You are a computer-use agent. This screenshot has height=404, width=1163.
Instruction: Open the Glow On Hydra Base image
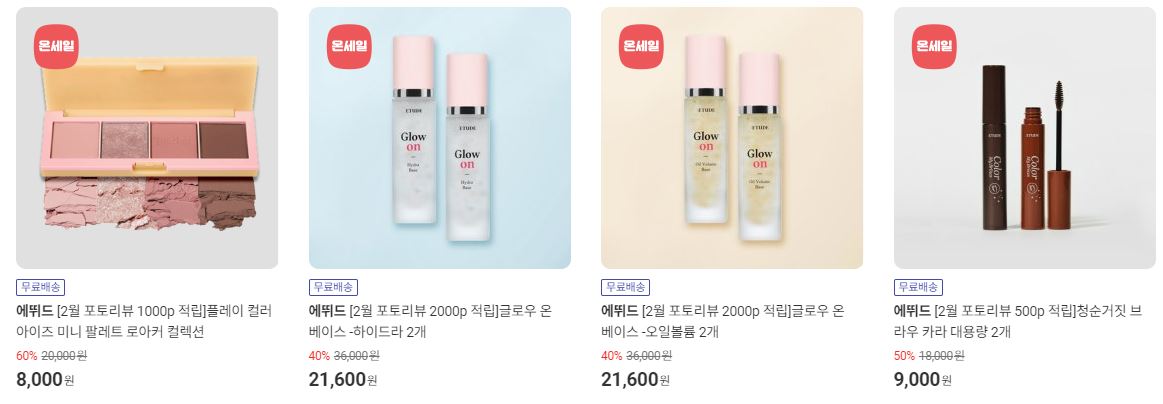tap(440, 138)
